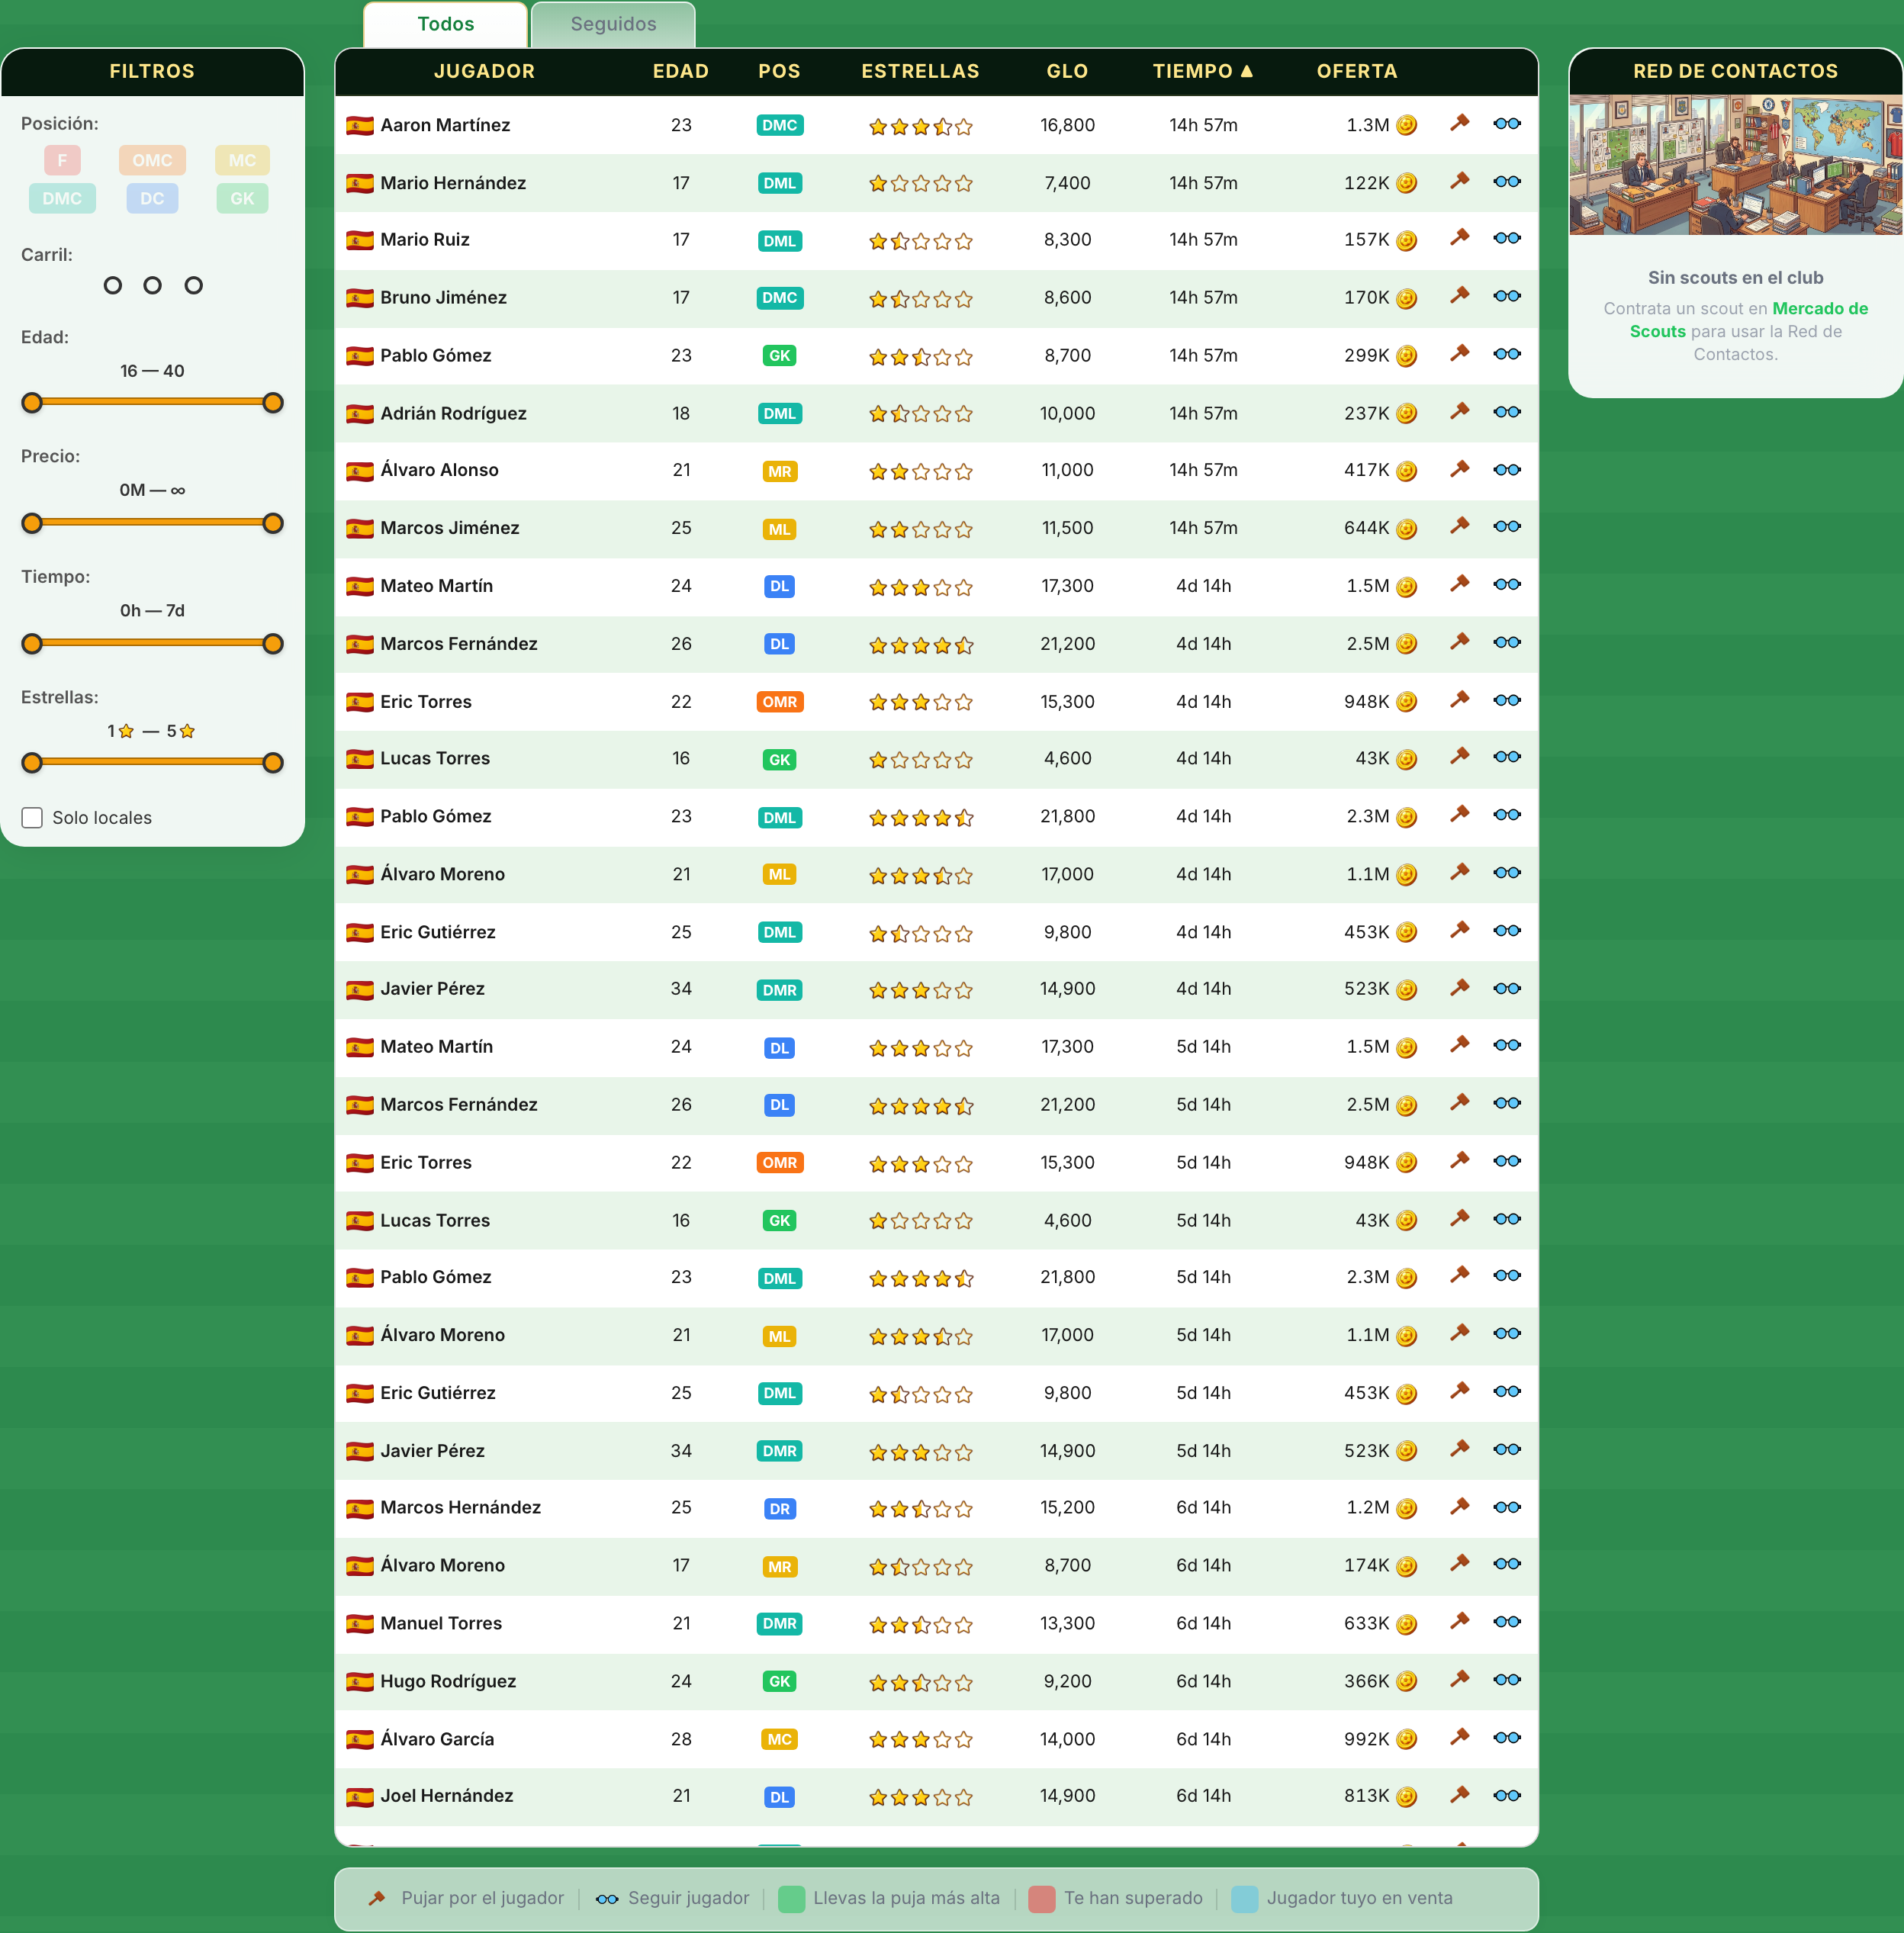Click the 16,800 GLO value
The width and height of the screenshot is (1904, 1933).
[1067, 125]
